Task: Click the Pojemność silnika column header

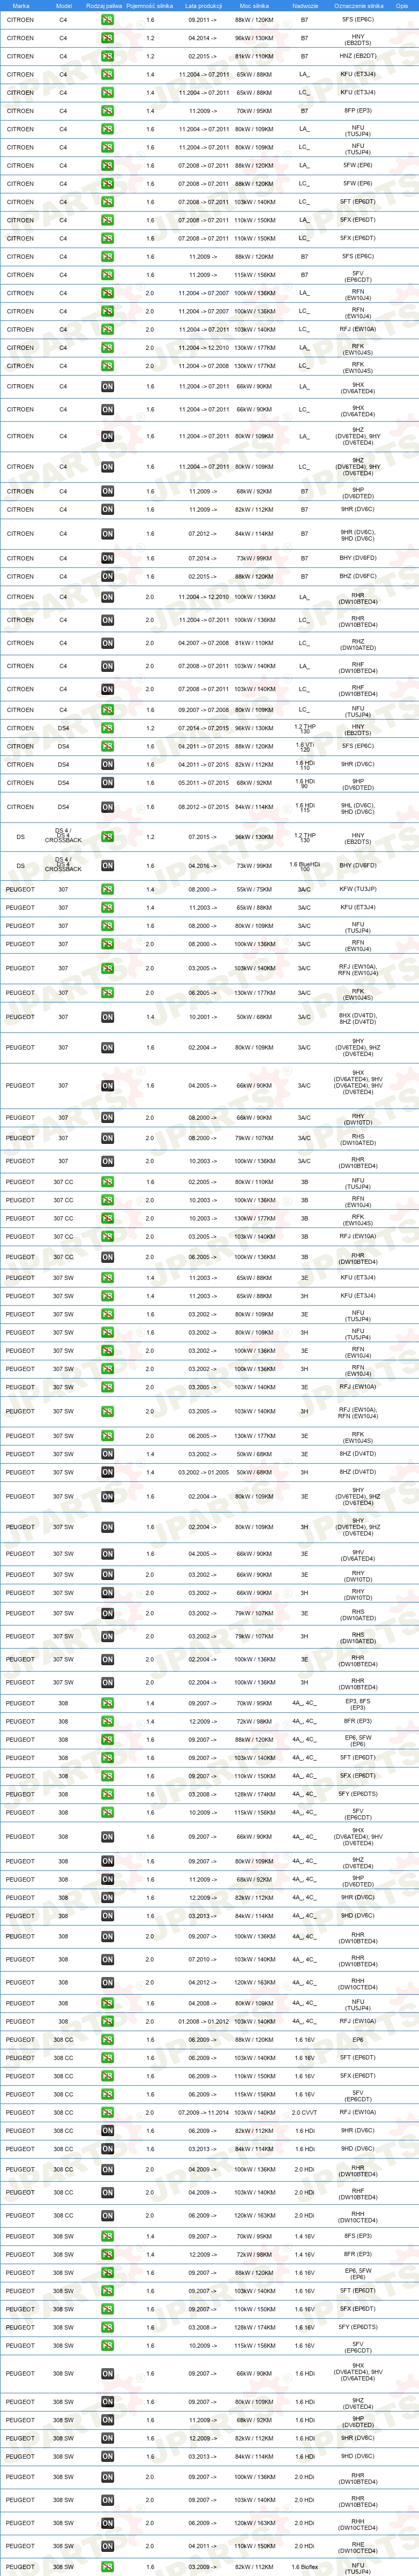Action: coord(151,6)
